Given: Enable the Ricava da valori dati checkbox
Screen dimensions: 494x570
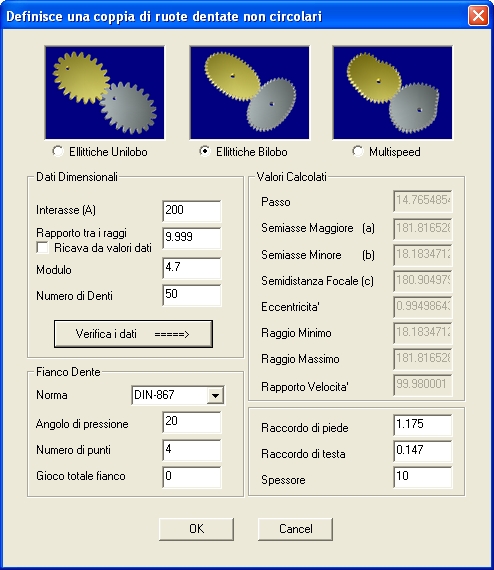Looking at the screenshot, I should (x=43, y=248).
